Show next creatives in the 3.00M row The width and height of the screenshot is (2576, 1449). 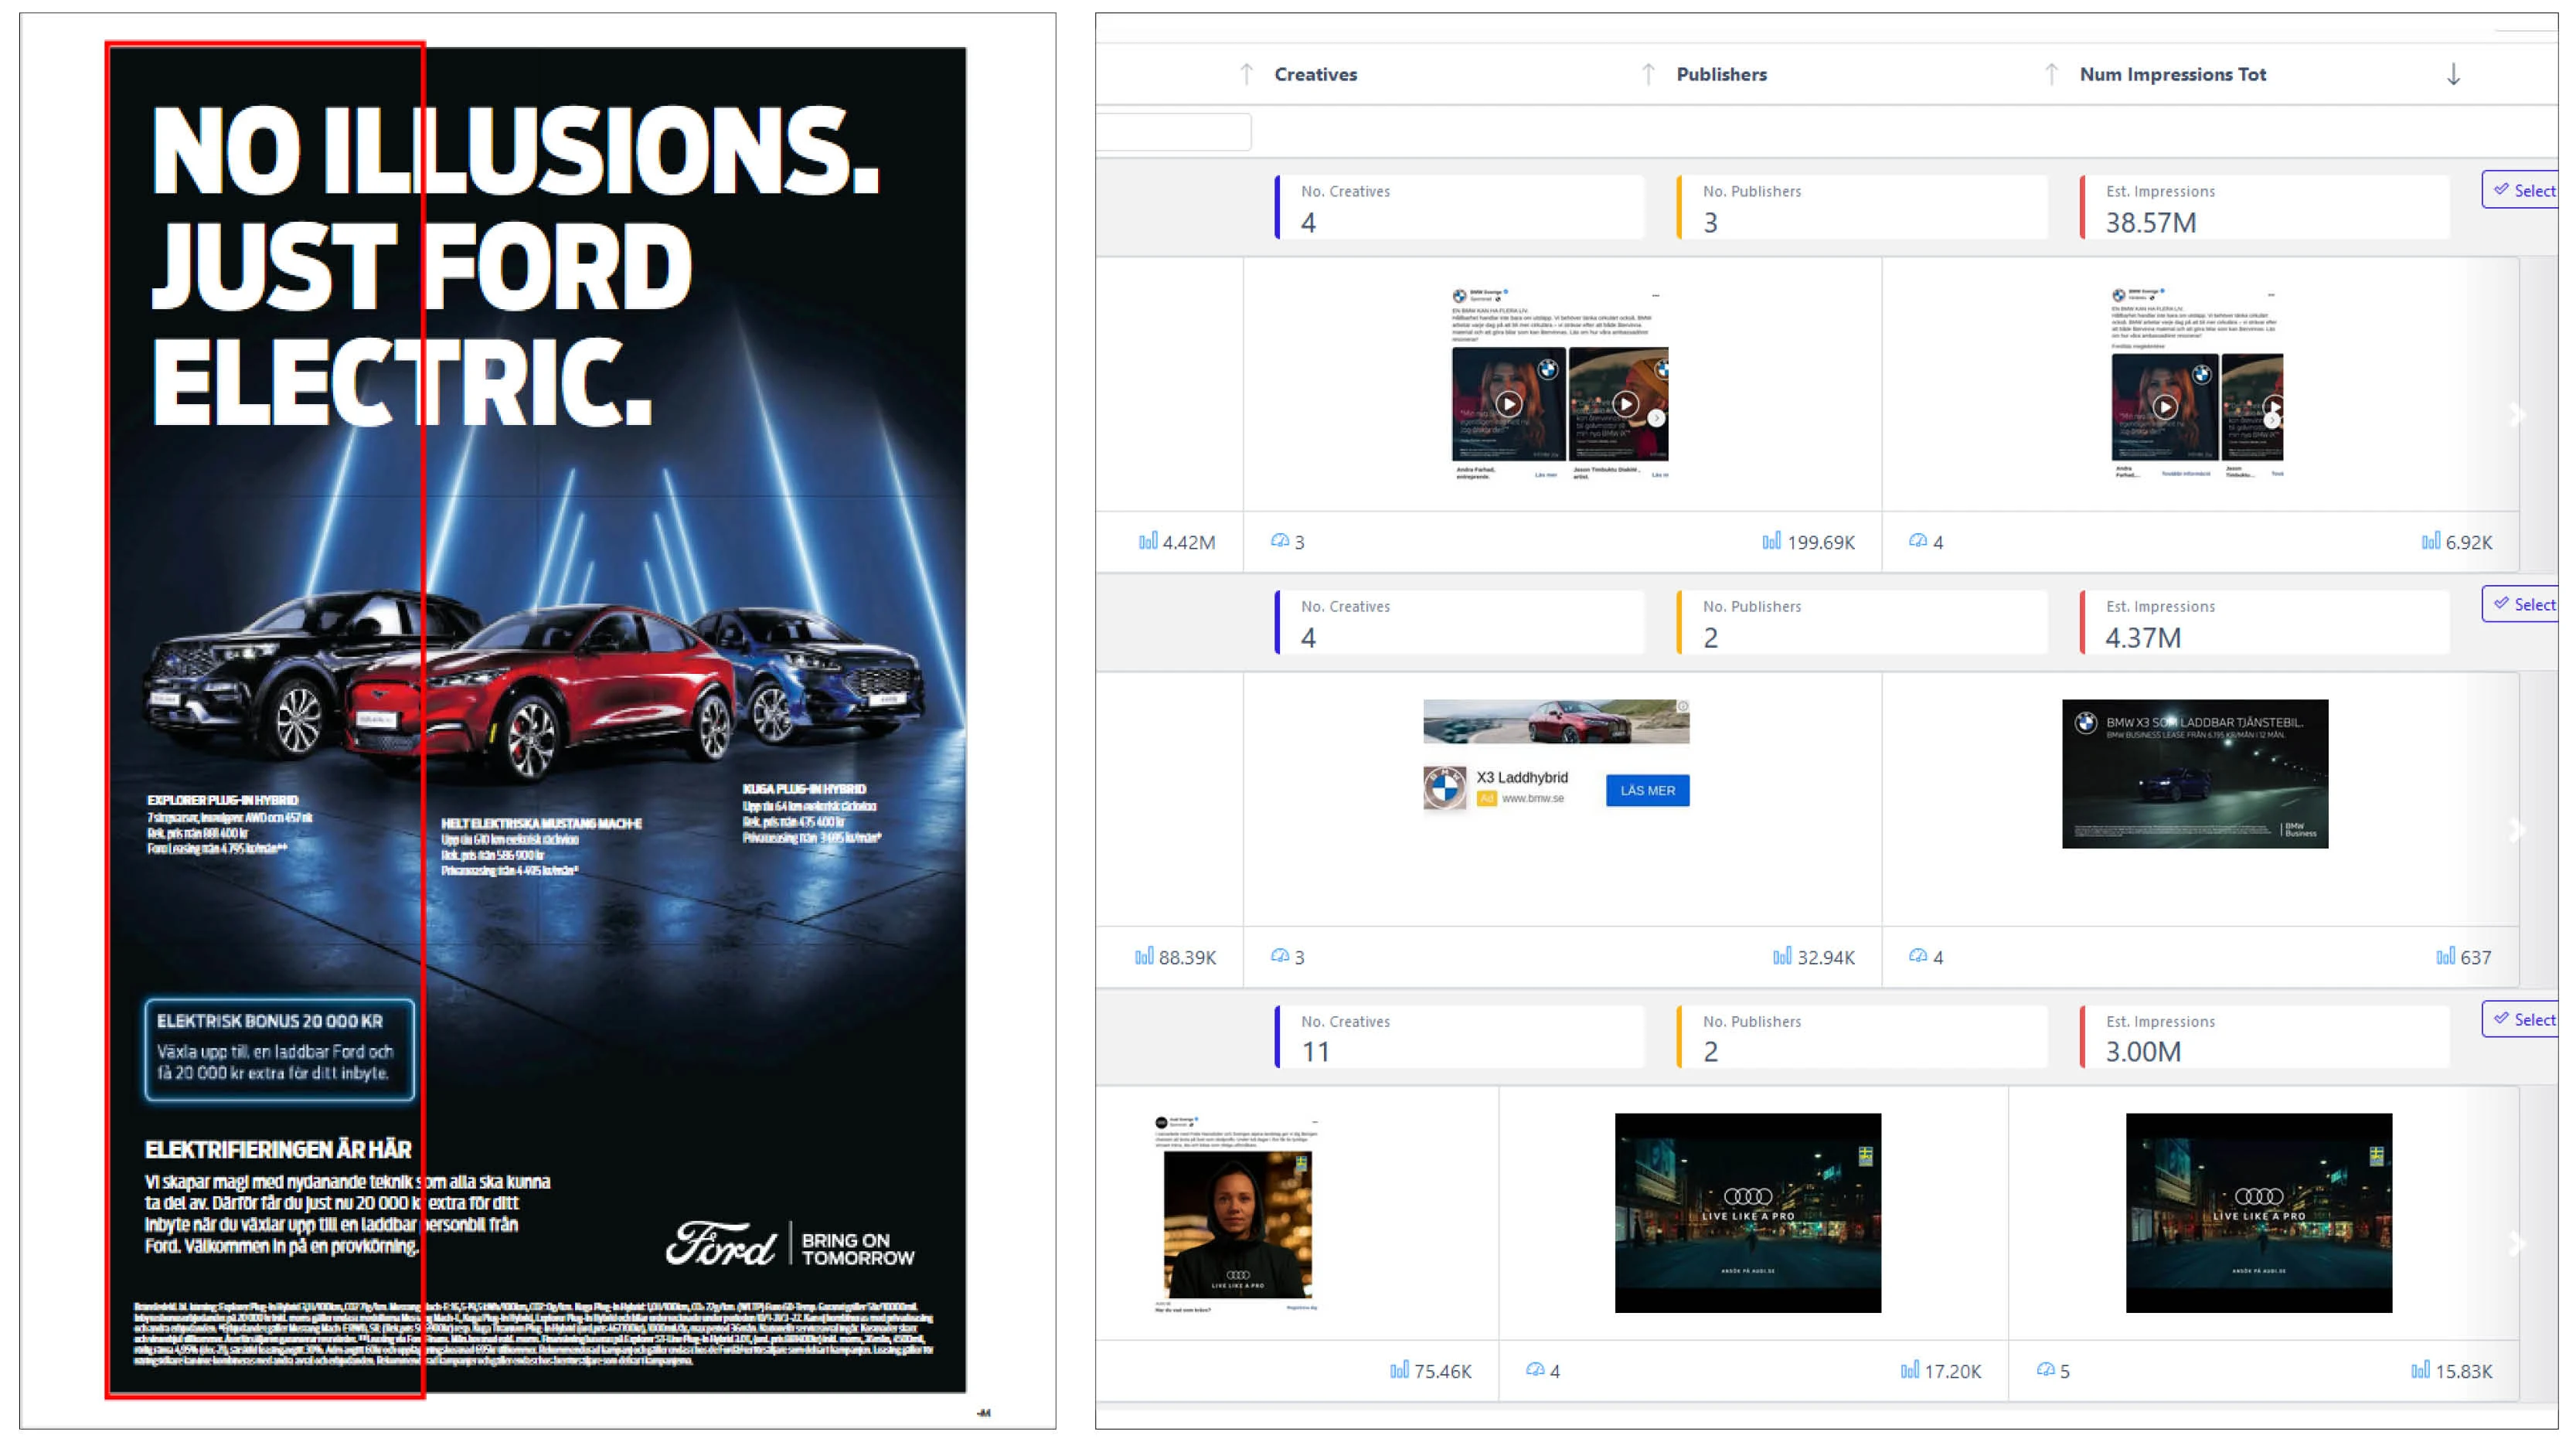point(2517,1243)
